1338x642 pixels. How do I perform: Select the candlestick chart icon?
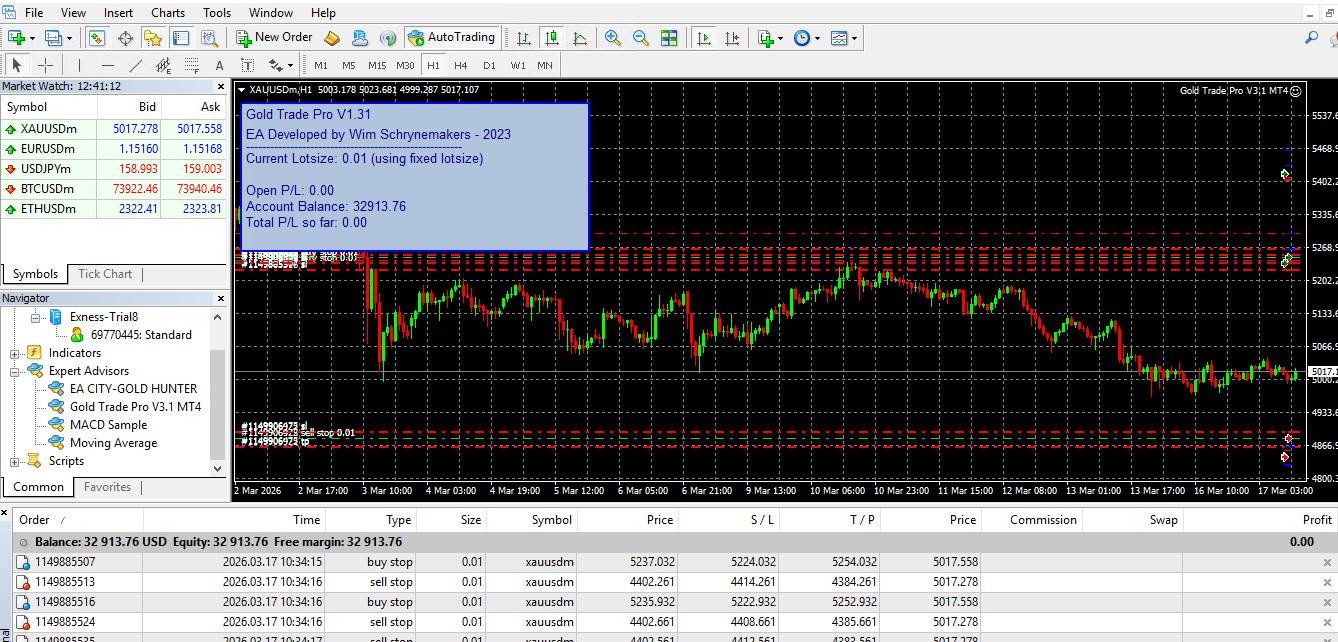(x=551, y=38)
